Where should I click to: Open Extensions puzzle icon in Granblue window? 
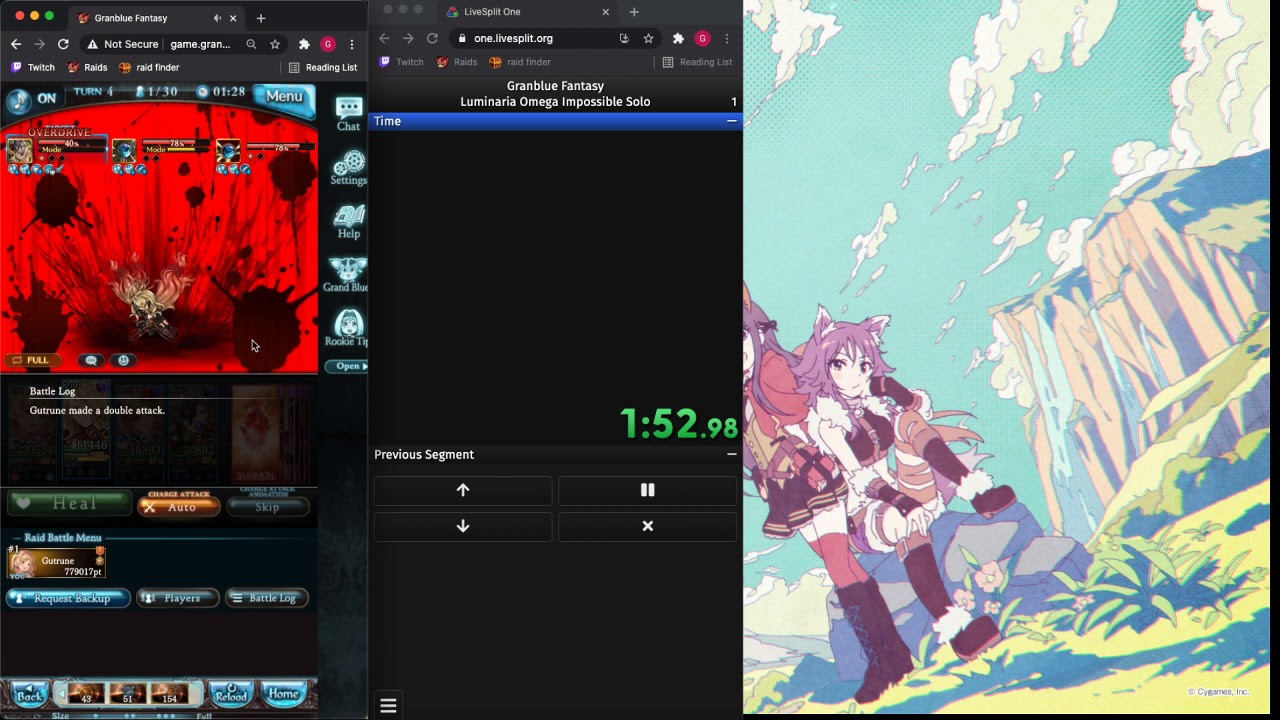point(304,44)
